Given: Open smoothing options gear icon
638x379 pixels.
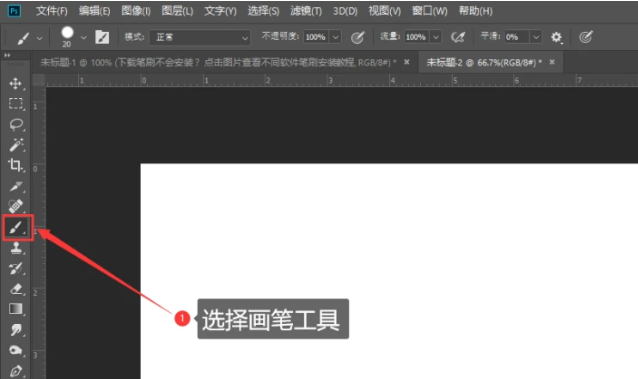Looking at the screenshot, I should pyautogui.click(x=556, y=37).
